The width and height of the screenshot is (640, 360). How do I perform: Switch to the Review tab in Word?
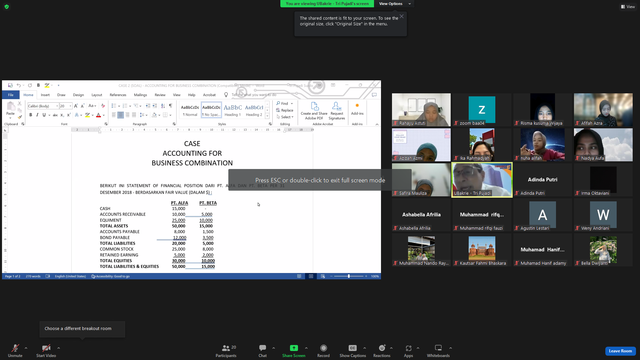[160, 95]
